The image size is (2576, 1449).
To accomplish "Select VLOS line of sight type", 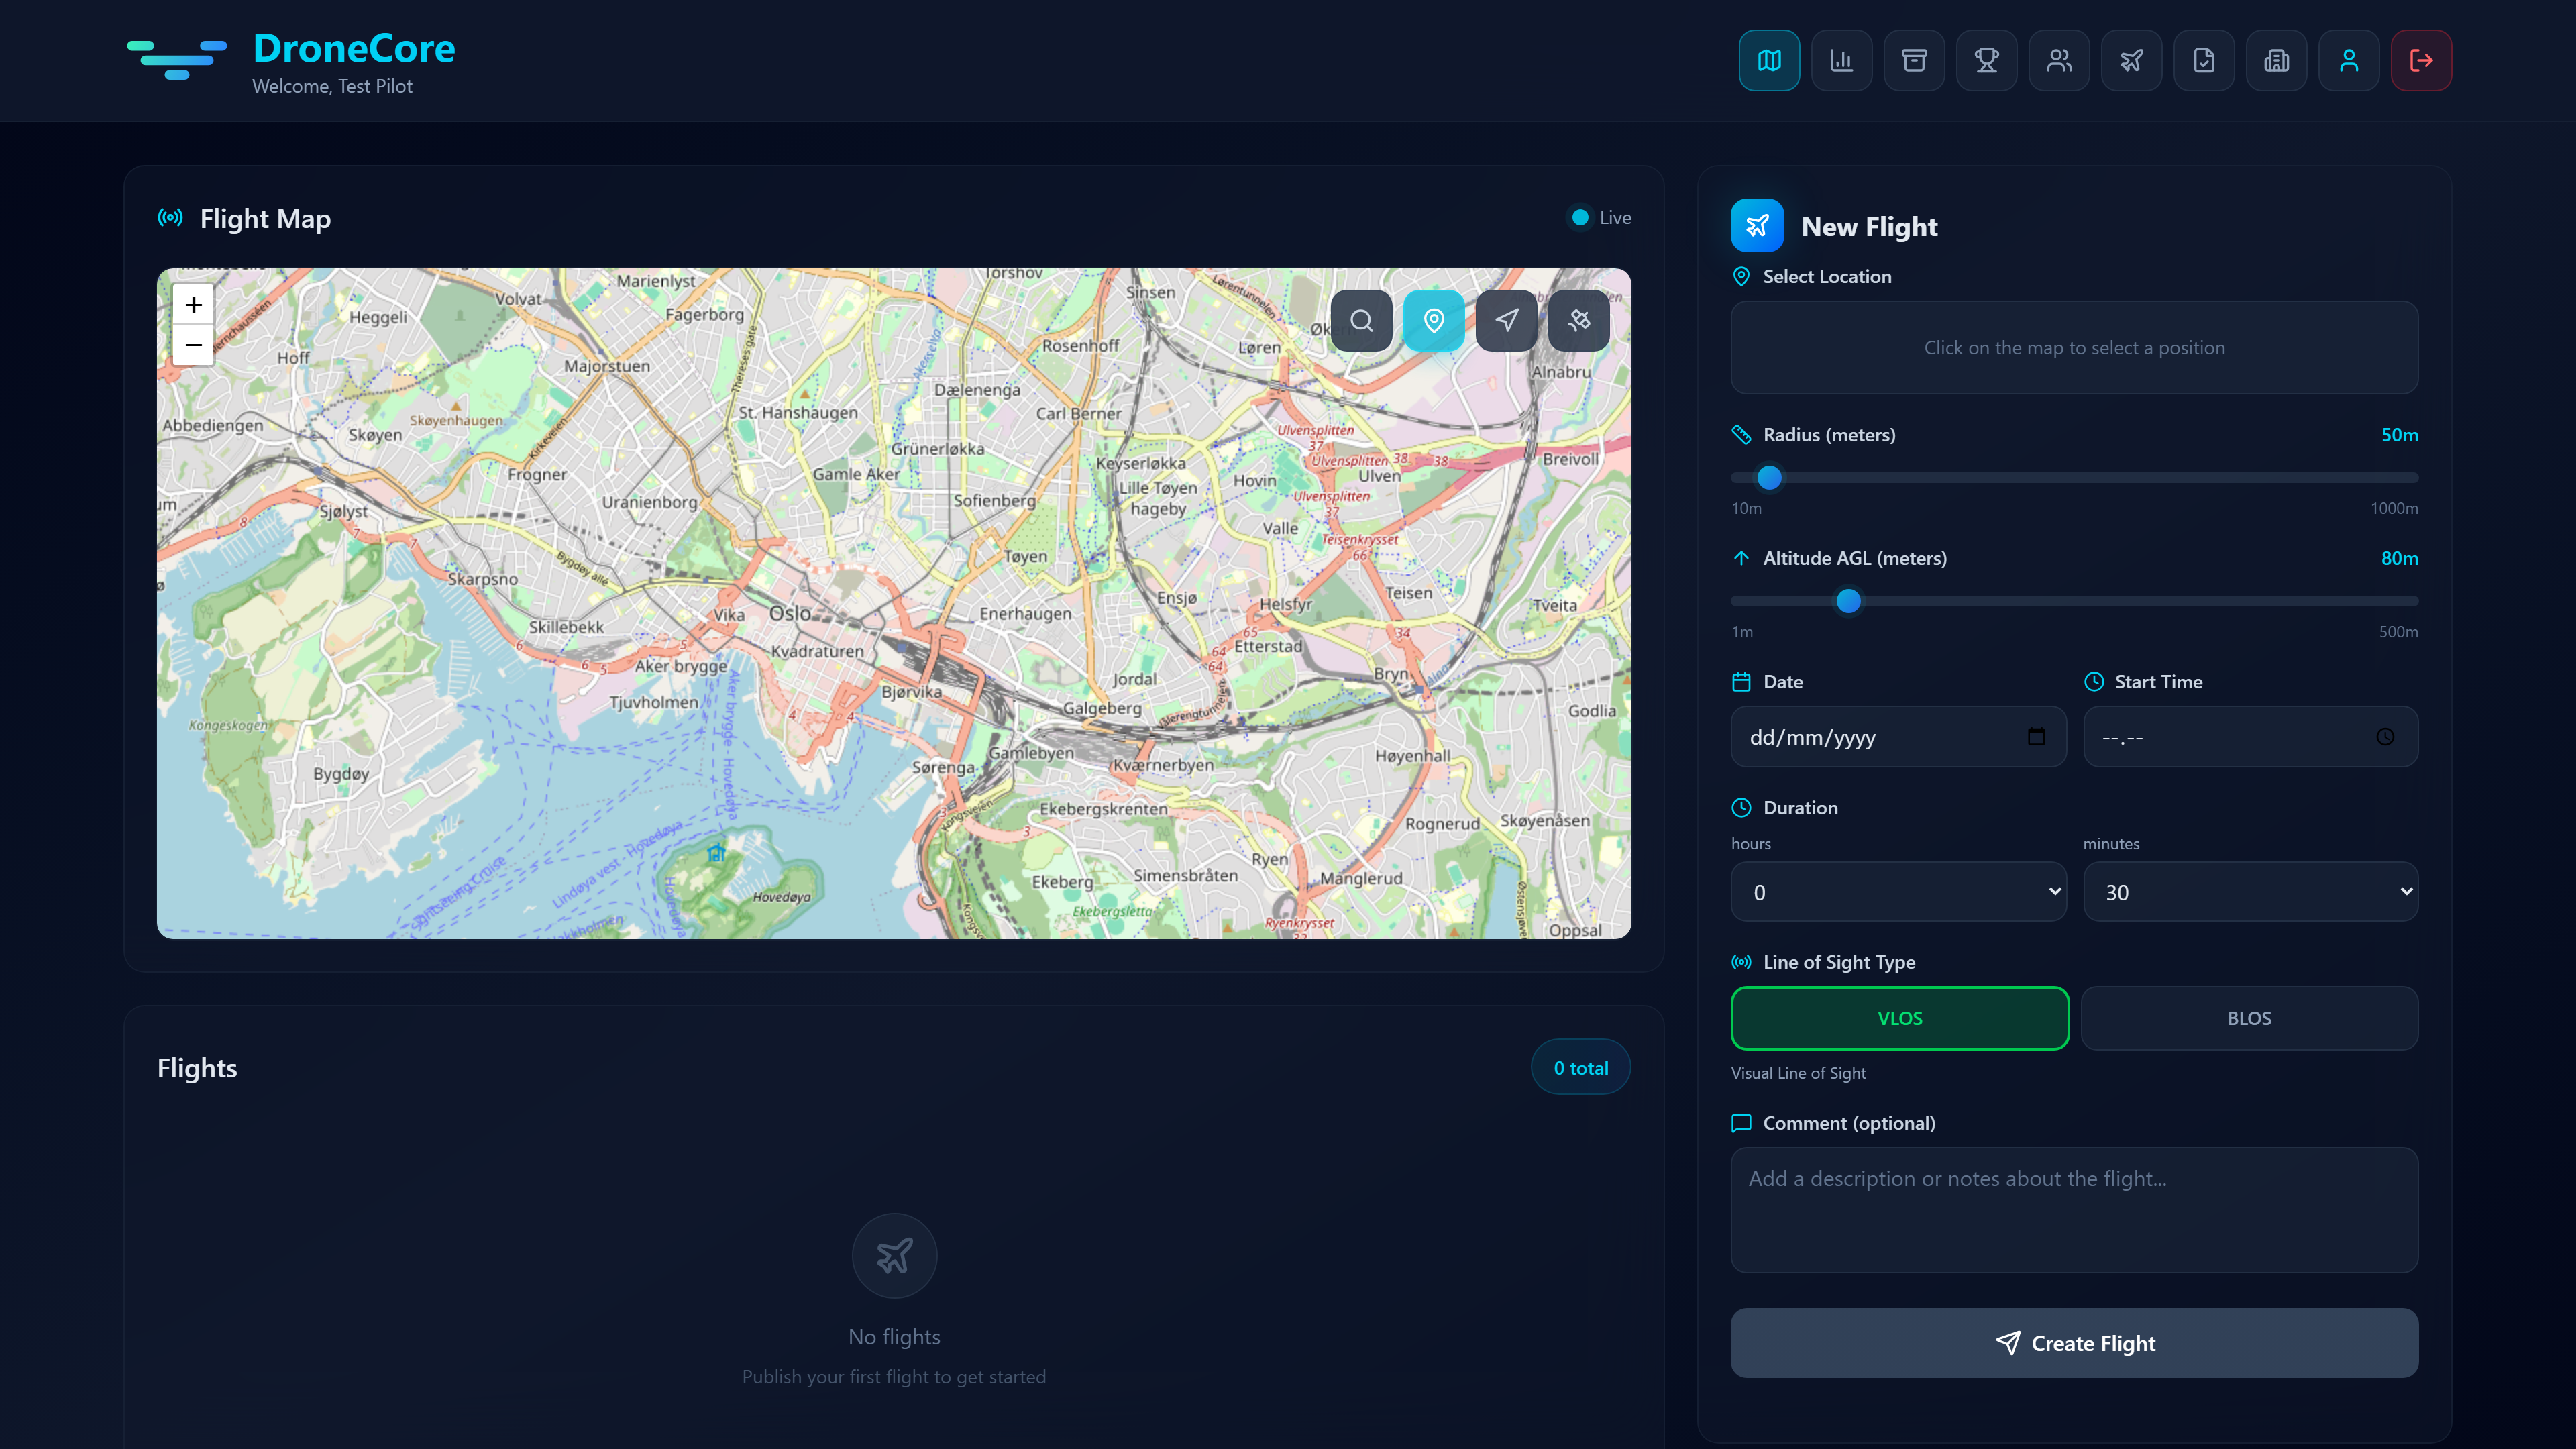I will [x=1899, y=1018].
